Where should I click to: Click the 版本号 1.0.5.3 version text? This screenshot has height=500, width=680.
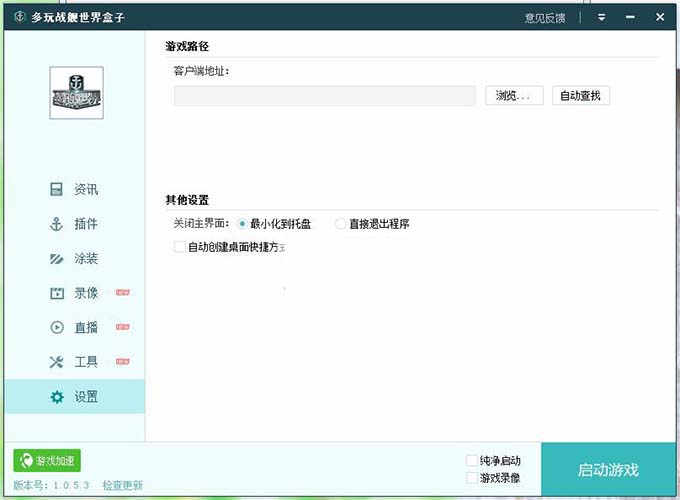pos(51,485)
